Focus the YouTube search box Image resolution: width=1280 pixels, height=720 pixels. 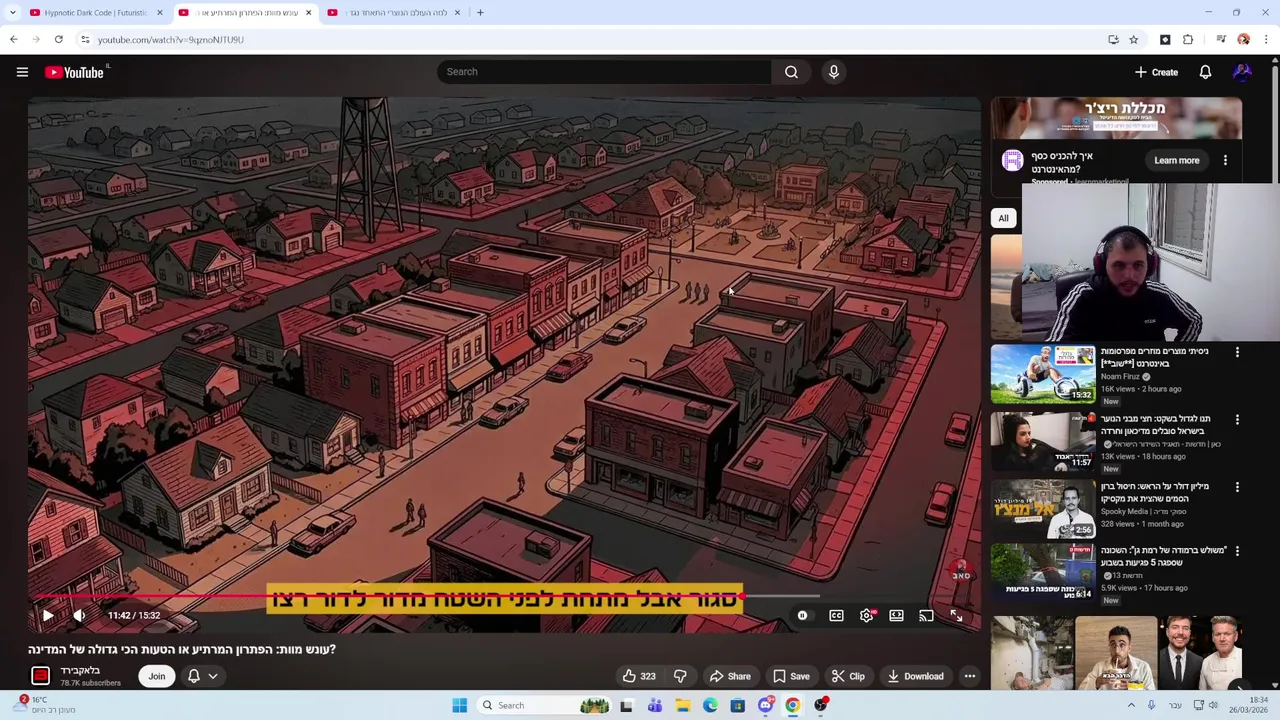pyautogui.click(x=604, y=72)
